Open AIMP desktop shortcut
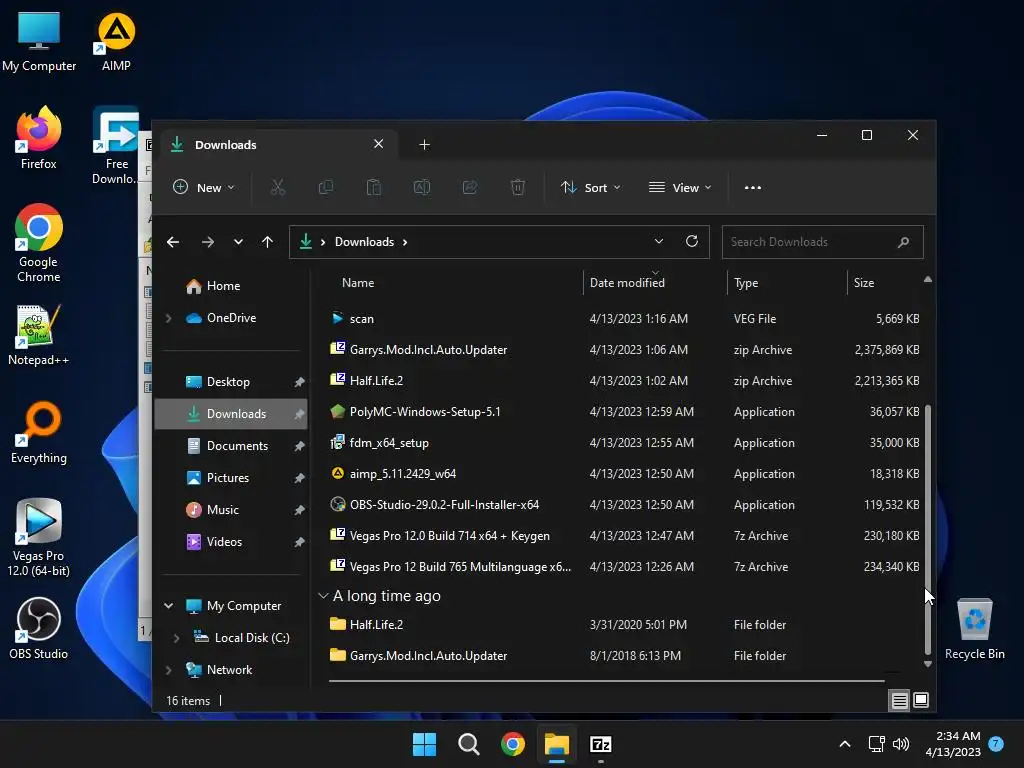Image resolution: width=1024 pixels, height=768 pixels. [116, 42]
